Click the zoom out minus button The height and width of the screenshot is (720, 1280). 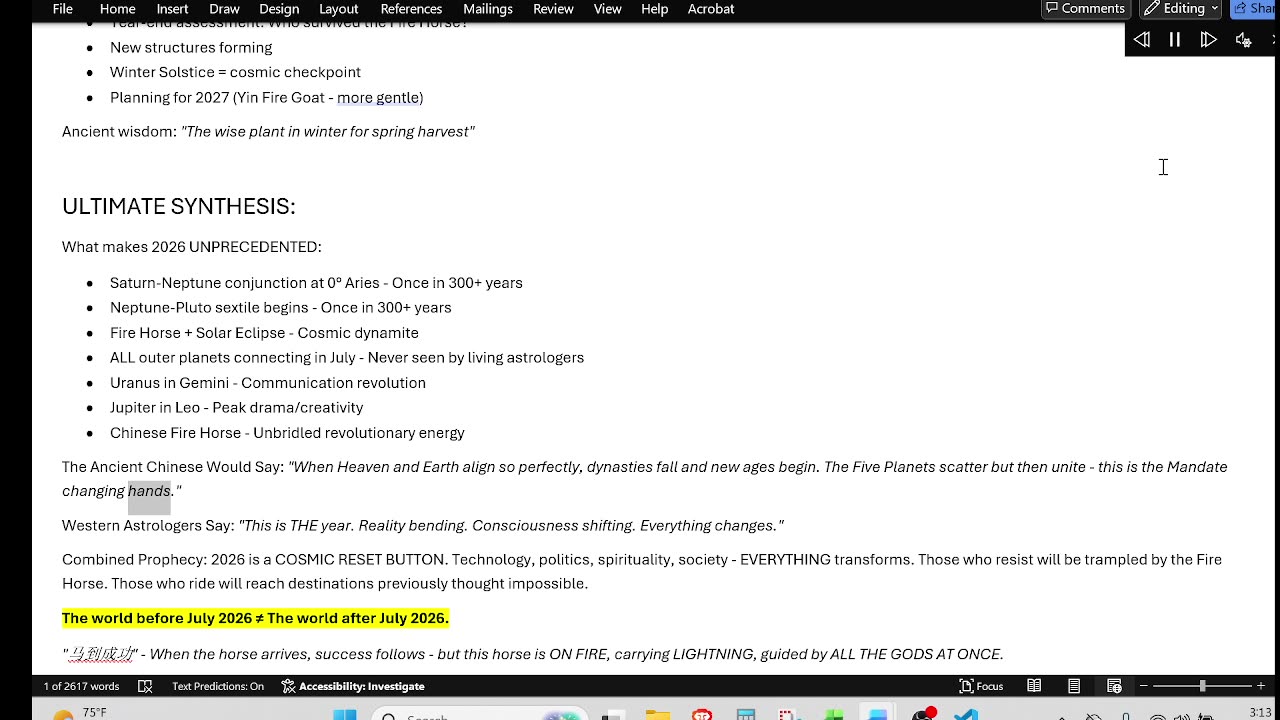coord(1146,686)
